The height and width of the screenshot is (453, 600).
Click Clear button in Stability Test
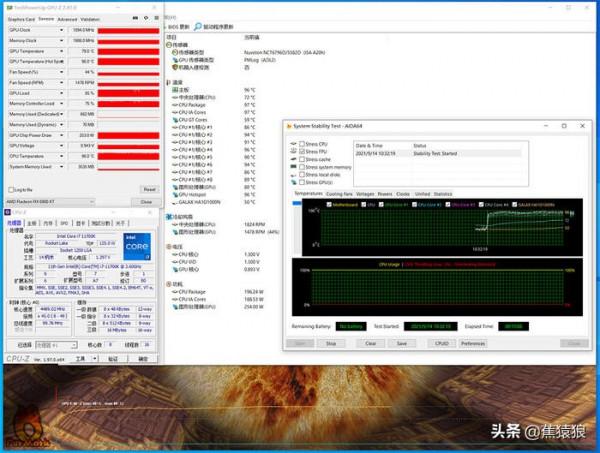[x=370, y=344]
